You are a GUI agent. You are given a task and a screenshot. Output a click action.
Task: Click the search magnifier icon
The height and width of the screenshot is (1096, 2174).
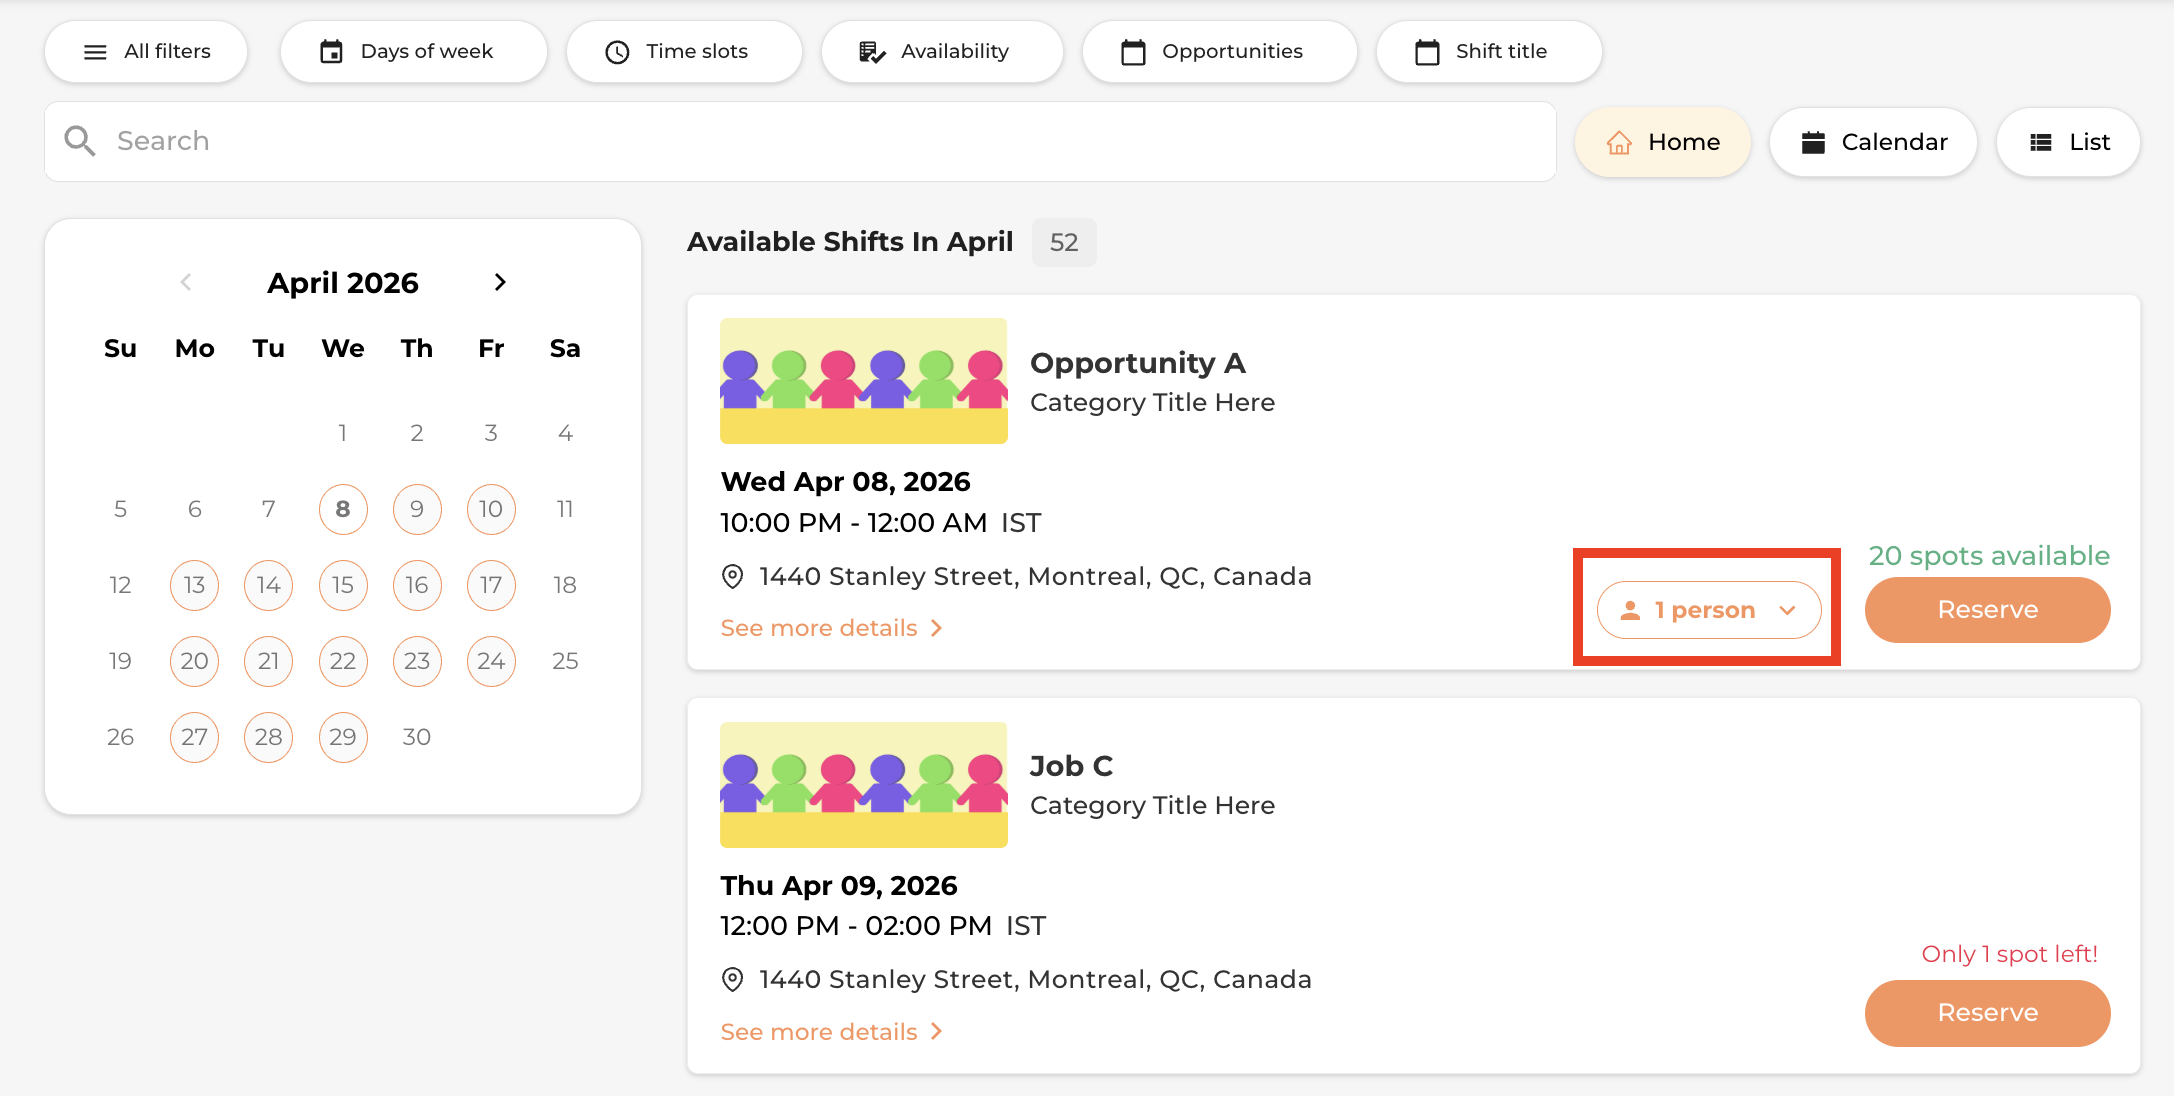(80, 141)
